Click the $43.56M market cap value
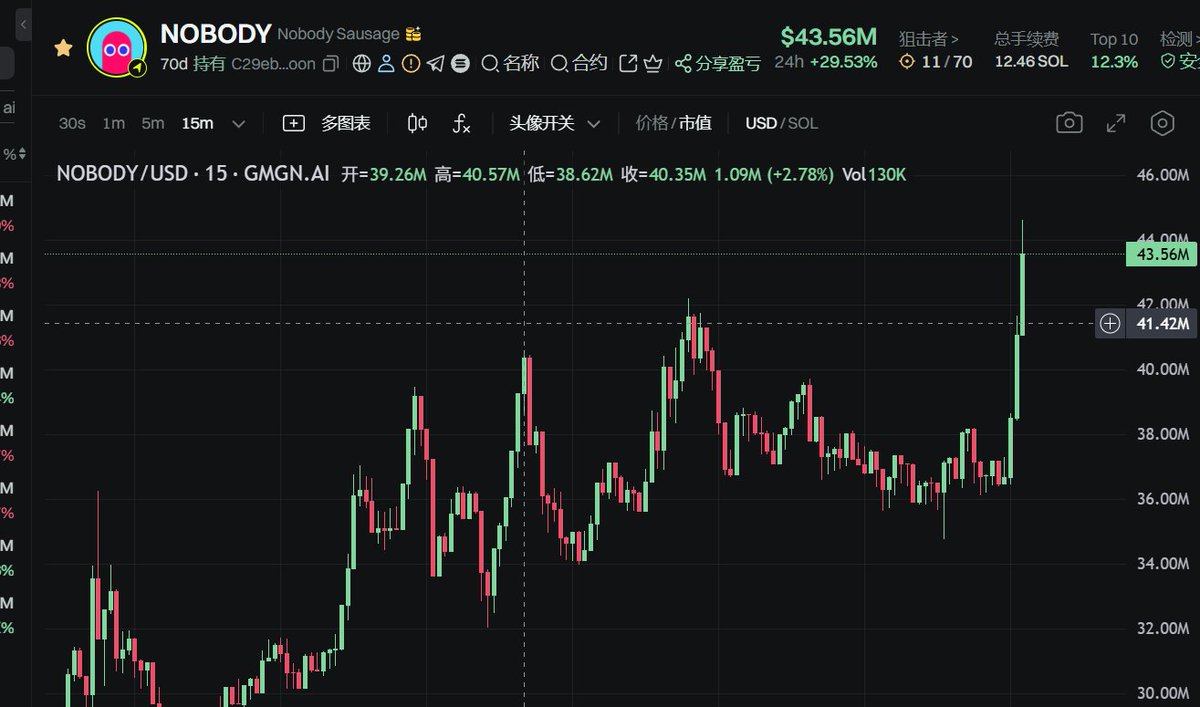This screenshot has height=707, width=1200. coord(829,37)
